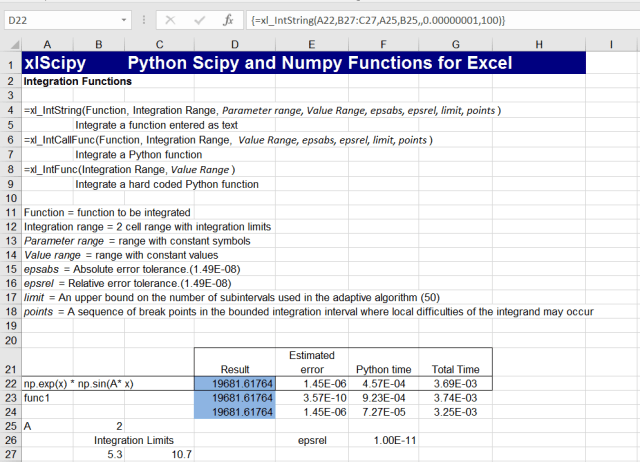Open the Insert Function fx dialog
This screenshot has width=640, height=462.
click(228, 20)
